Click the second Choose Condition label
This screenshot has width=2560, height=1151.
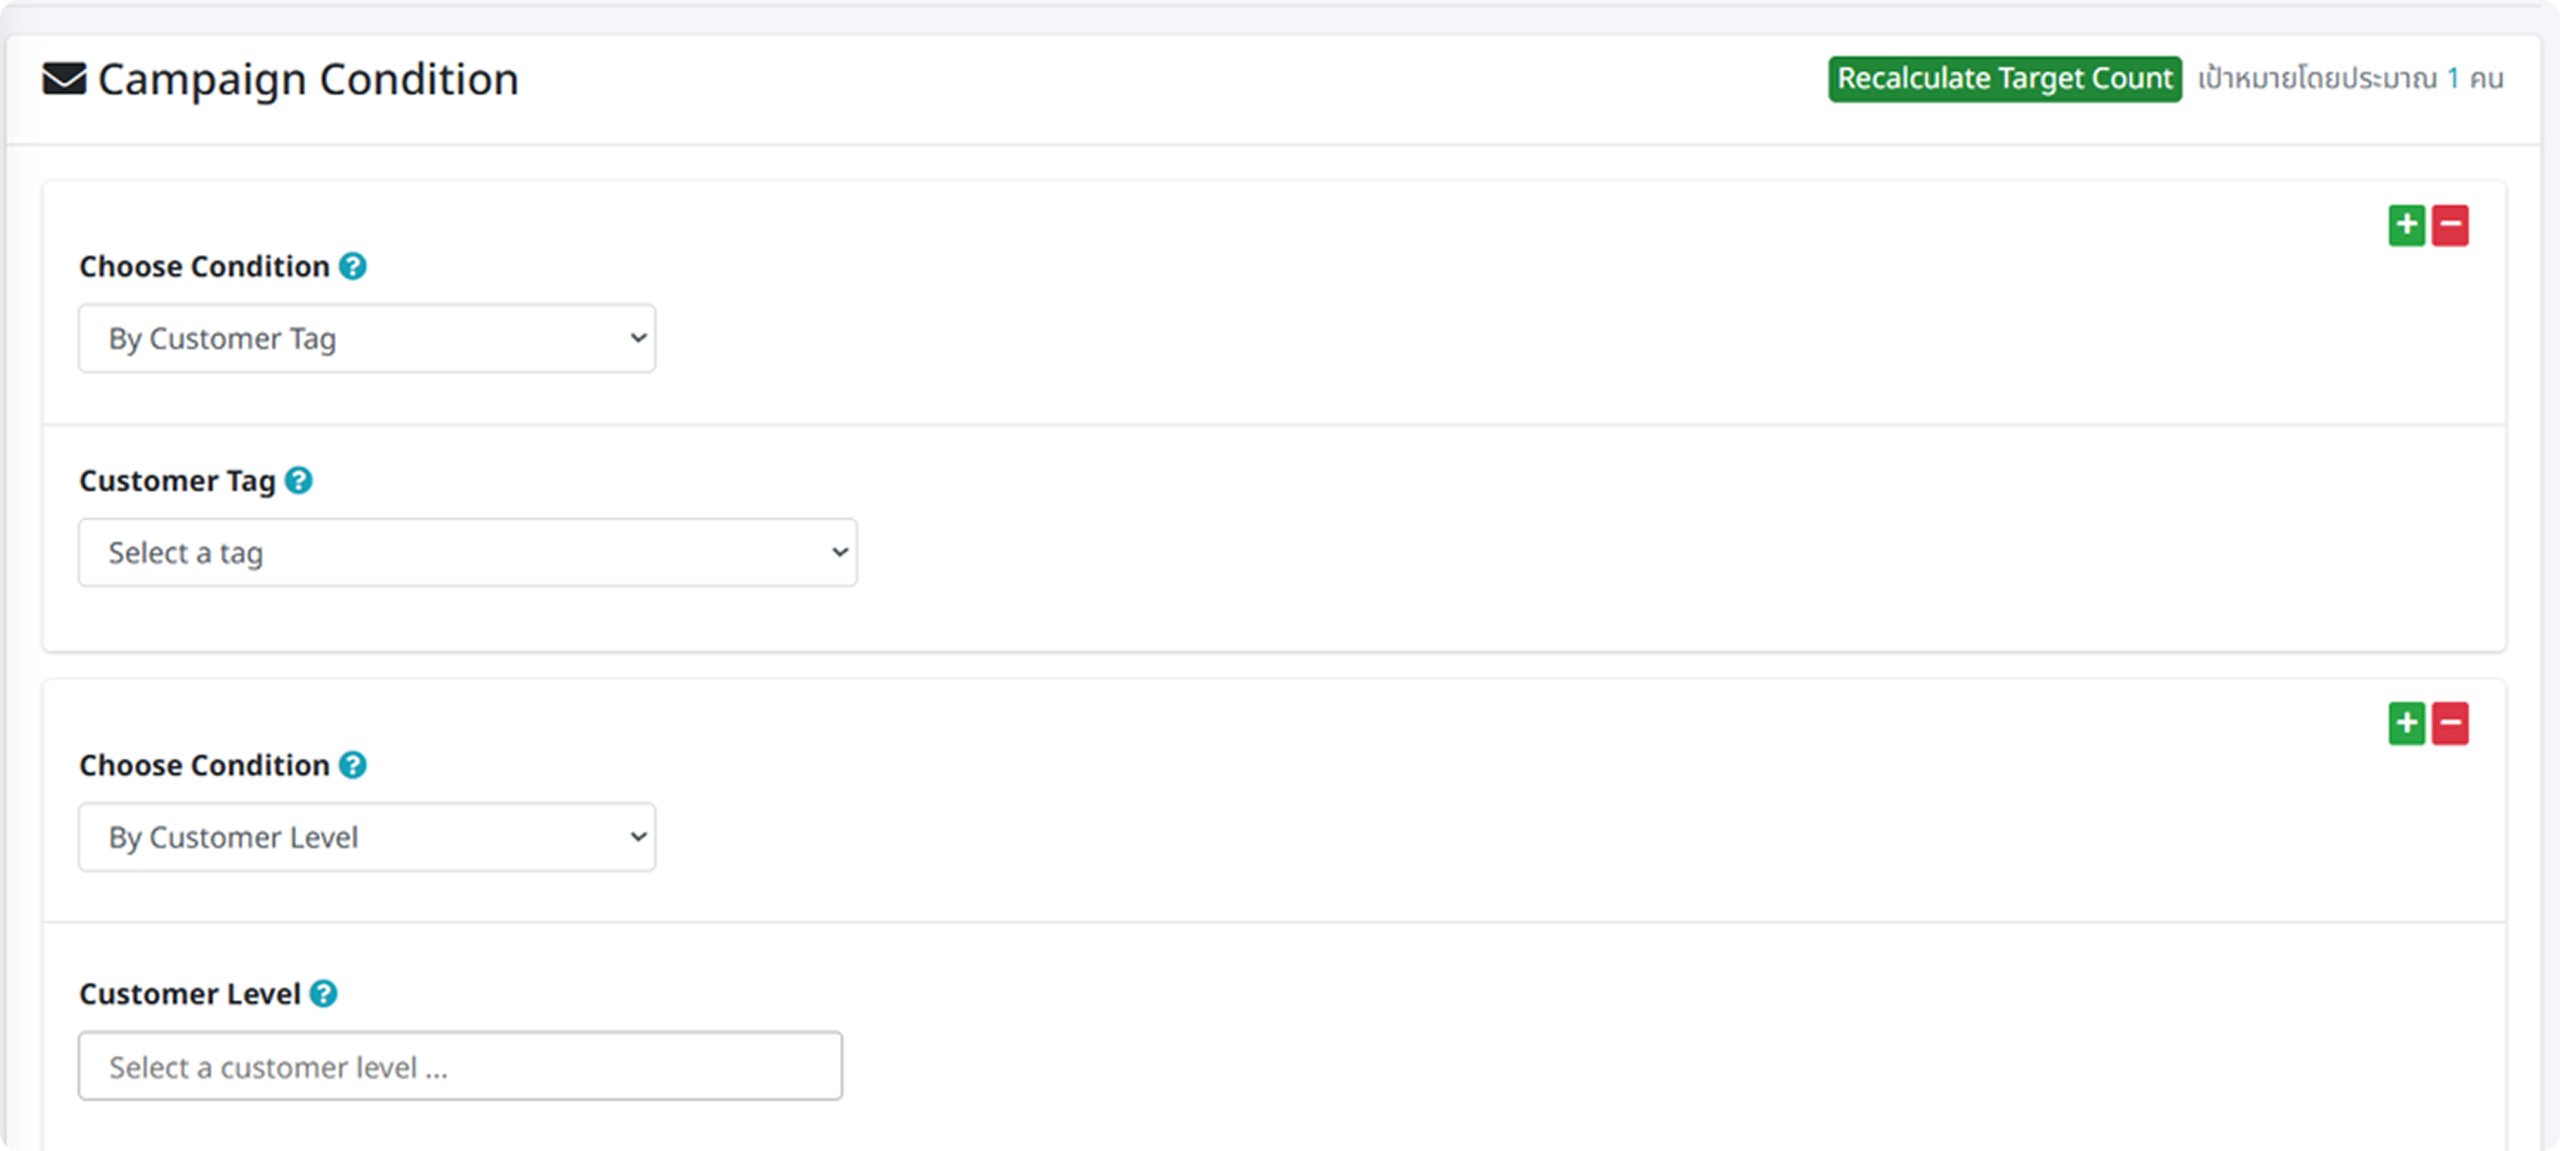tap(204, 765)
